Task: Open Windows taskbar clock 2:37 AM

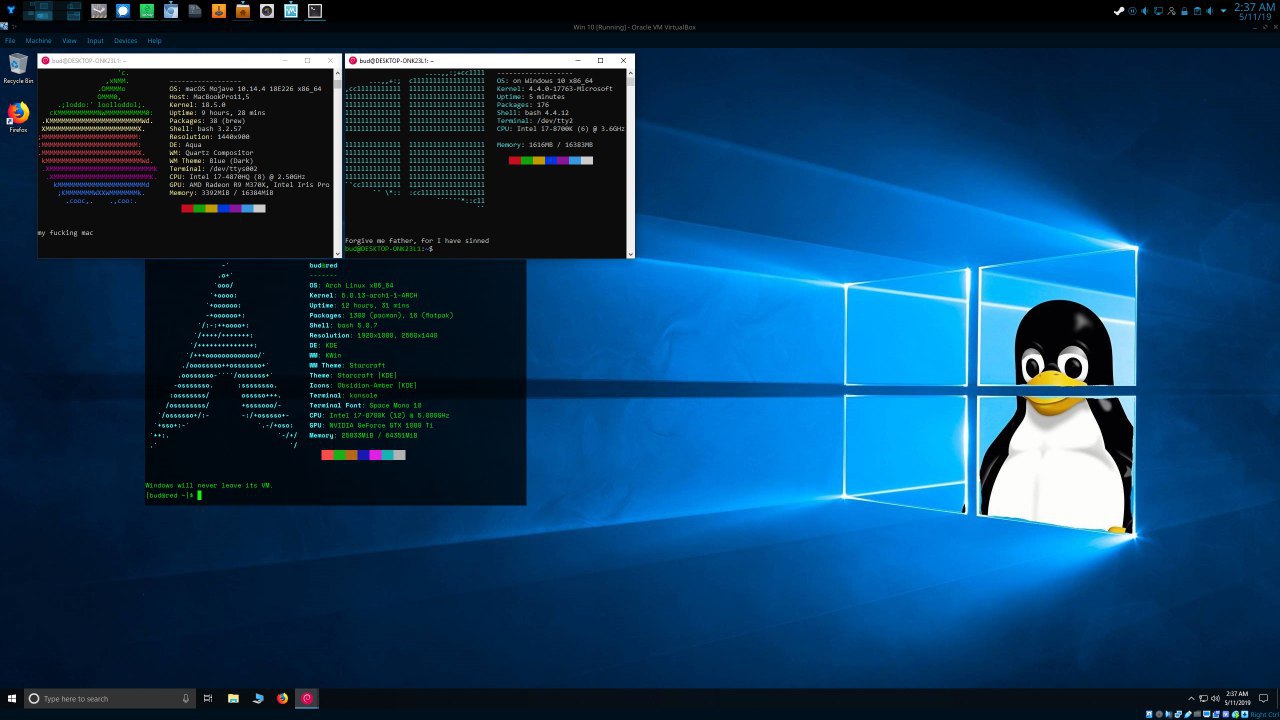Action: click(1237, 698)
